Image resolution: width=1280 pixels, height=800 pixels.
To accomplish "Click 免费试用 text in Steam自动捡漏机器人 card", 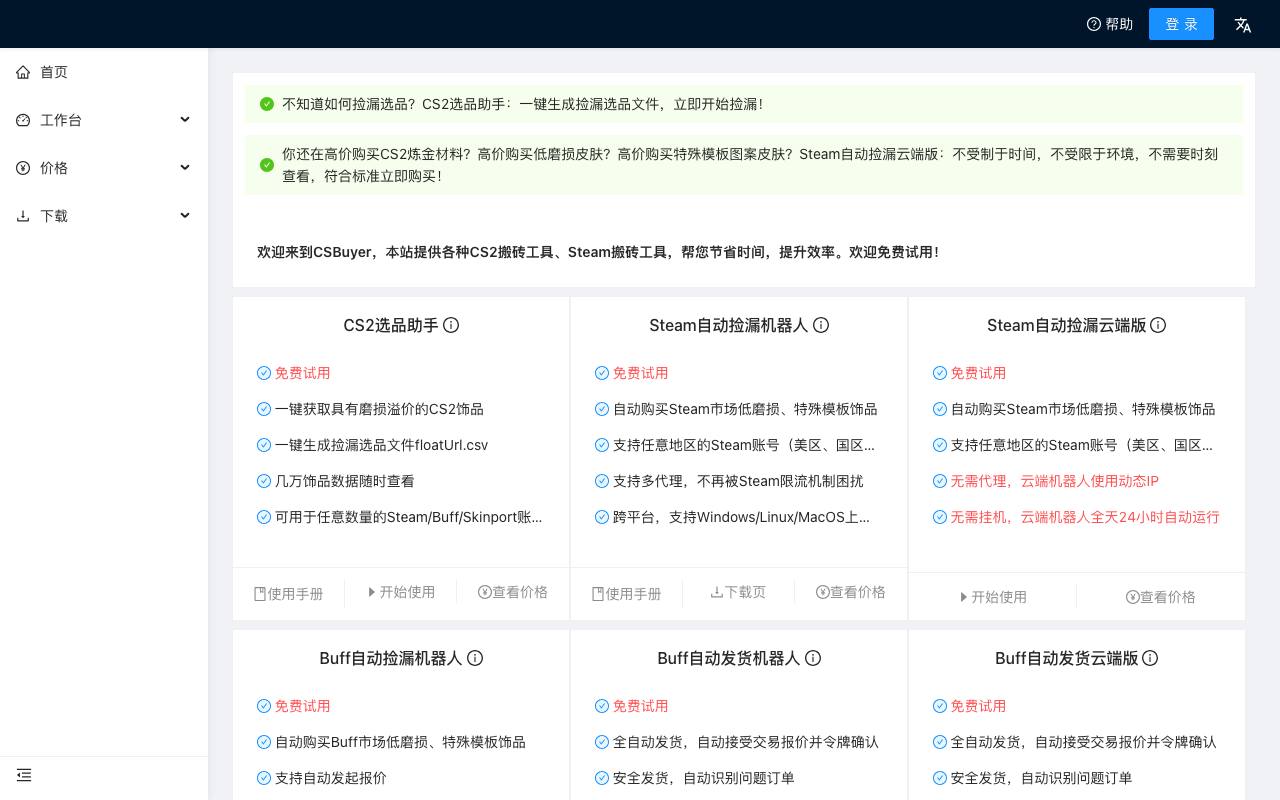I will [641, 373].
